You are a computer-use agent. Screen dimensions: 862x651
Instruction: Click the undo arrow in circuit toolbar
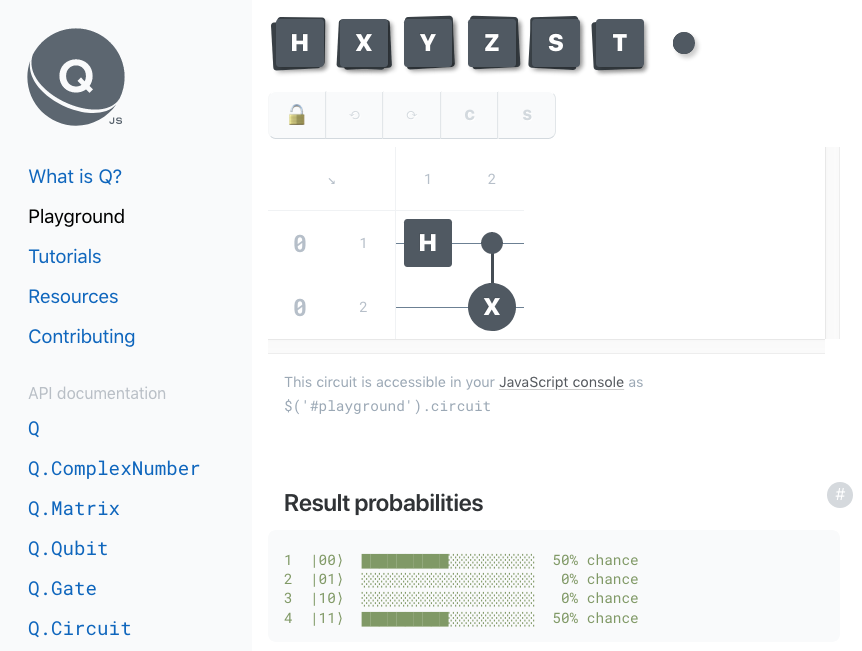click(355, 115)
